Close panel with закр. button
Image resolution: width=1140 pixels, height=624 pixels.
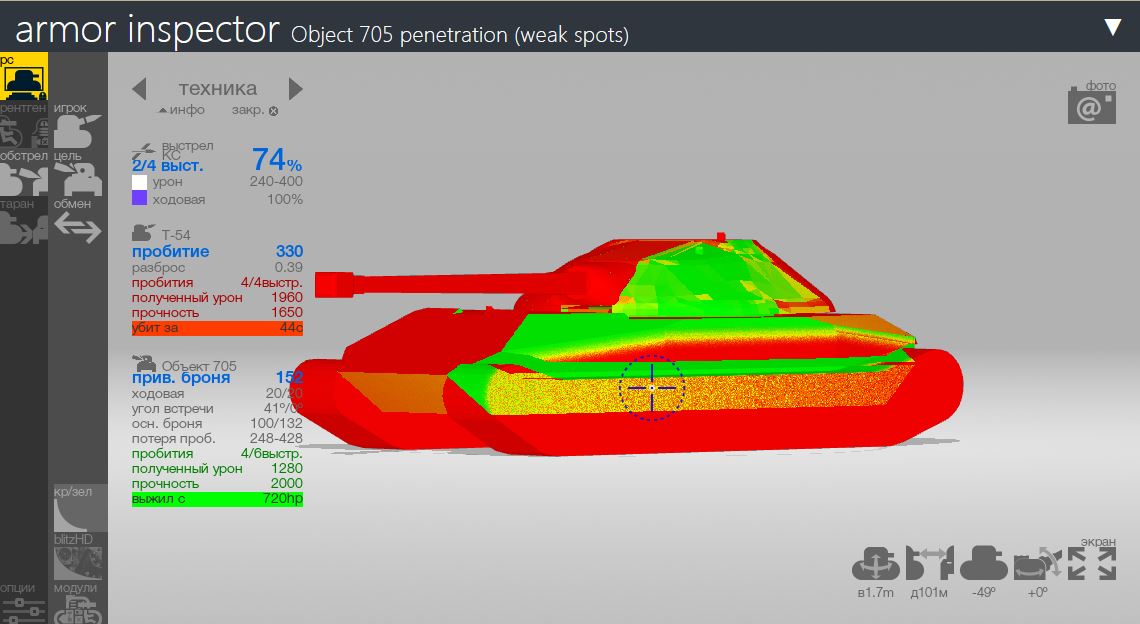(x=254, y=111)
